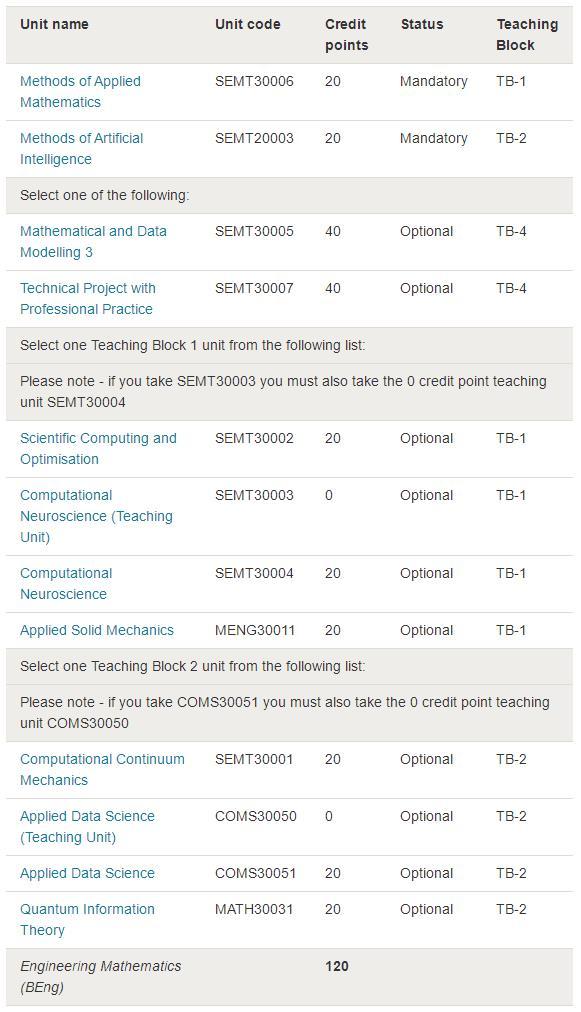Open Applied Data Science unit COMS30051
This screenshot has height=1012, width=581.
coord(87,873)
